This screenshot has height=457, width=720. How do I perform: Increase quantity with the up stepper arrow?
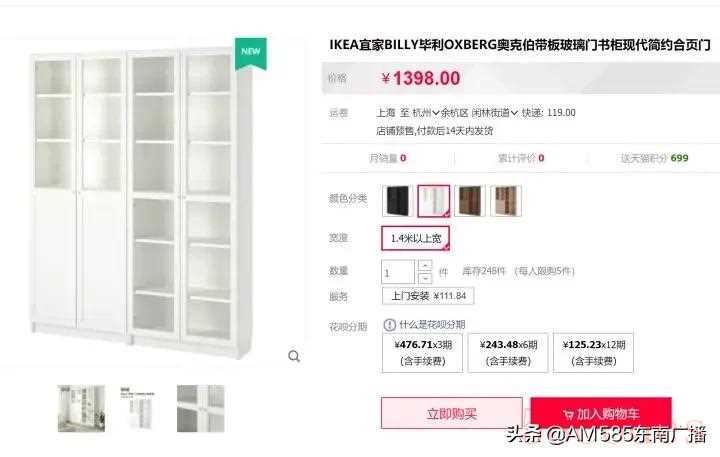(x=425, y=265)
